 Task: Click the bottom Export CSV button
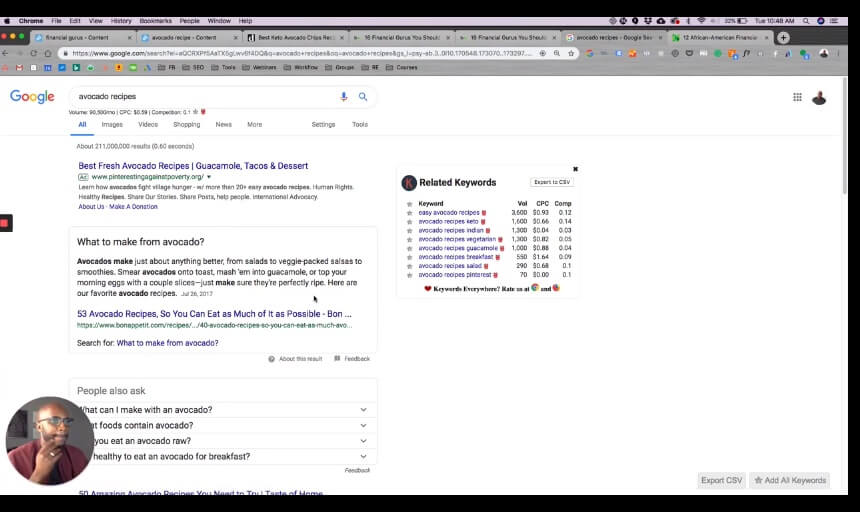tap(721, 480)
